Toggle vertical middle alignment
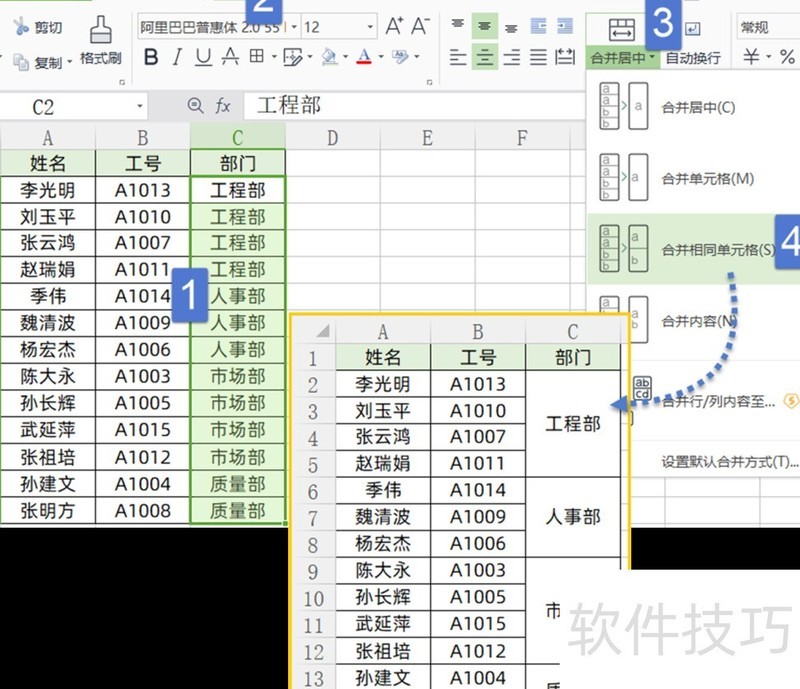The height and width of the screenshot is (689, 800). 484,26
